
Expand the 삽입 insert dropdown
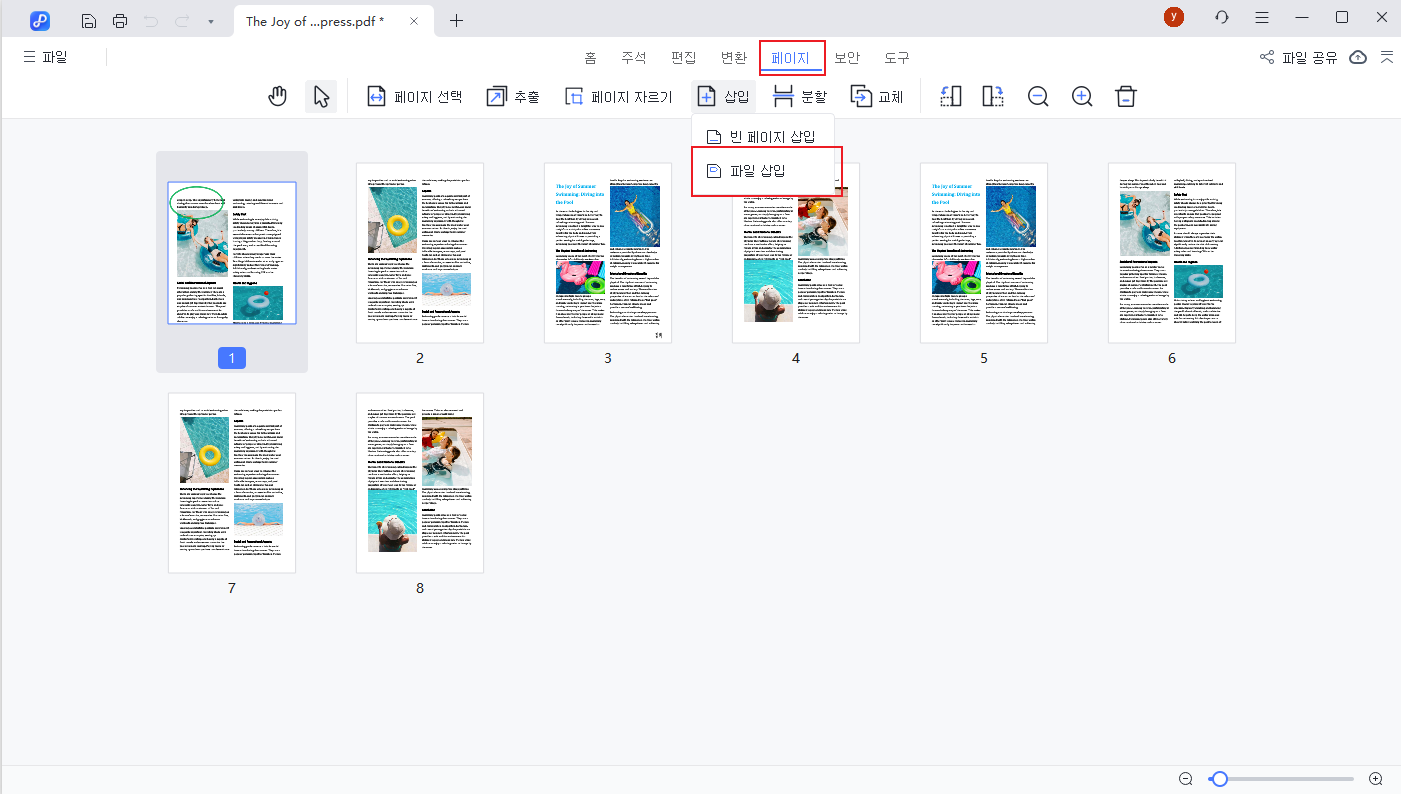coord(723,96)
